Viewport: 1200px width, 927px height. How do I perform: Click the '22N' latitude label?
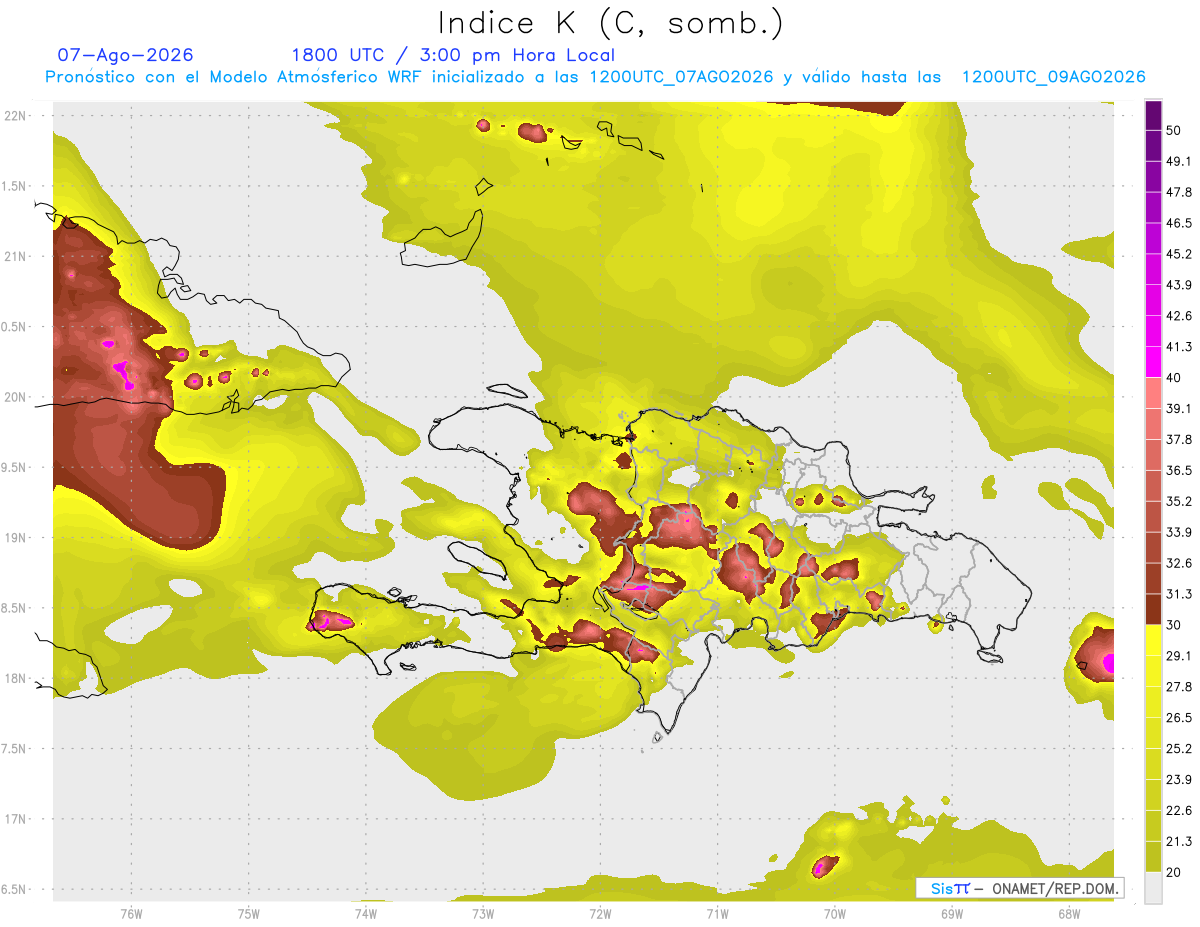click(x=15, y=116)
